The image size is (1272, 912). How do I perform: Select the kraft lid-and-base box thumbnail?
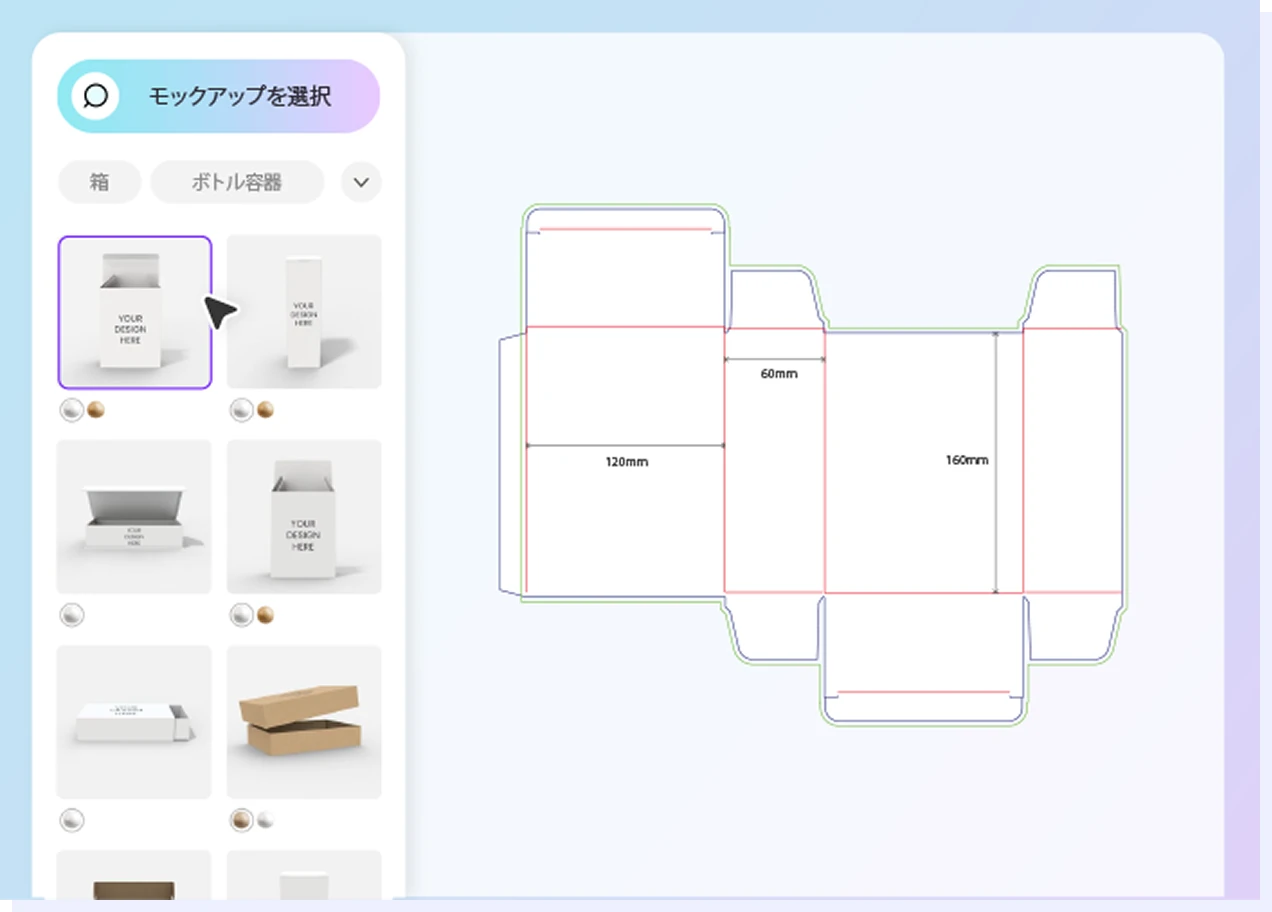[304, 722]
